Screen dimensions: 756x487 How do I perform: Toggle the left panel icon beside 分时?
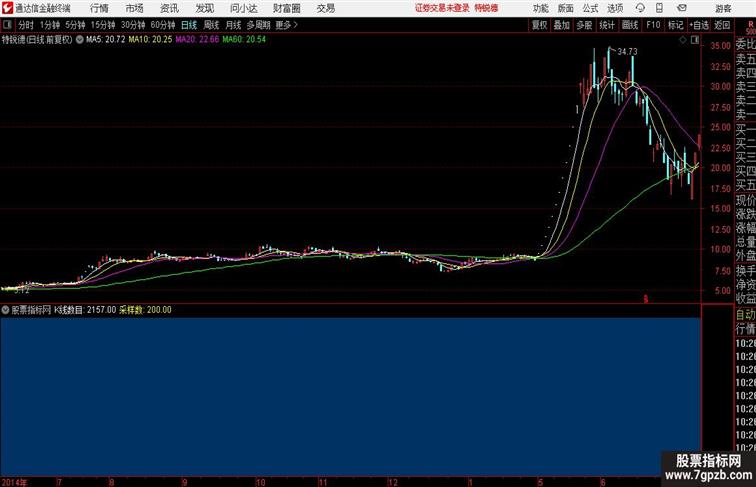7,25
